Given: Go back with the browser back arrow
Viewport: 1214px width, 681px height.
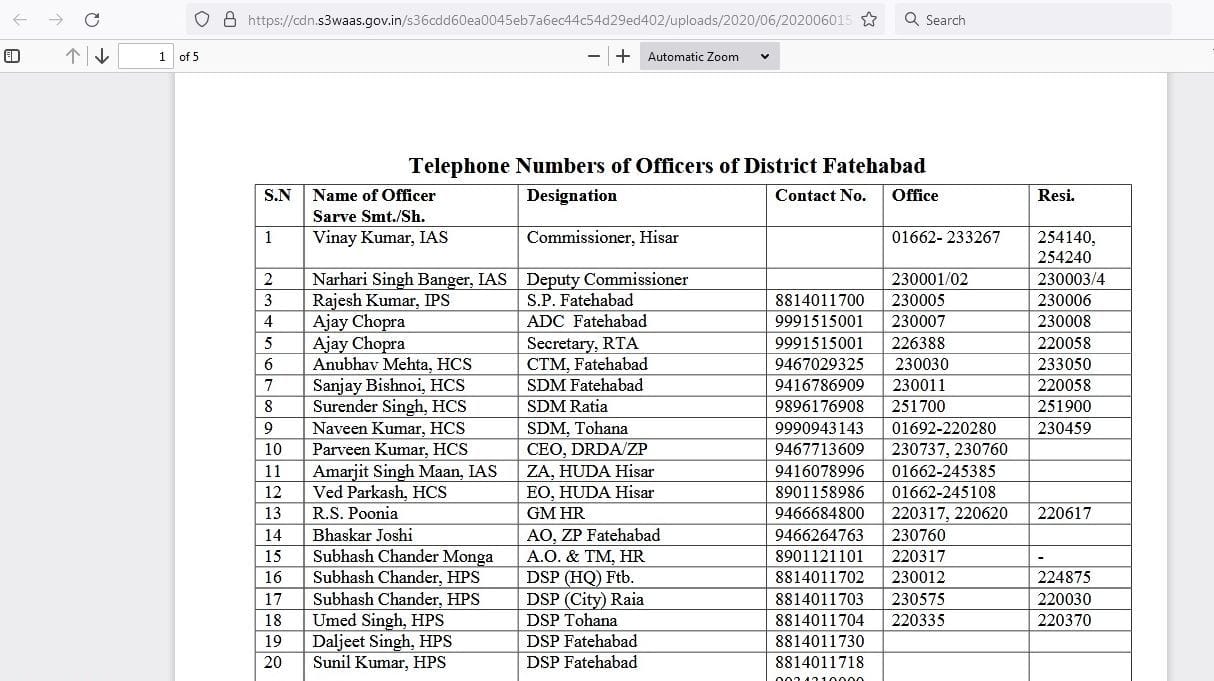Looking at the screenshot, I should (x=21, y=19).
